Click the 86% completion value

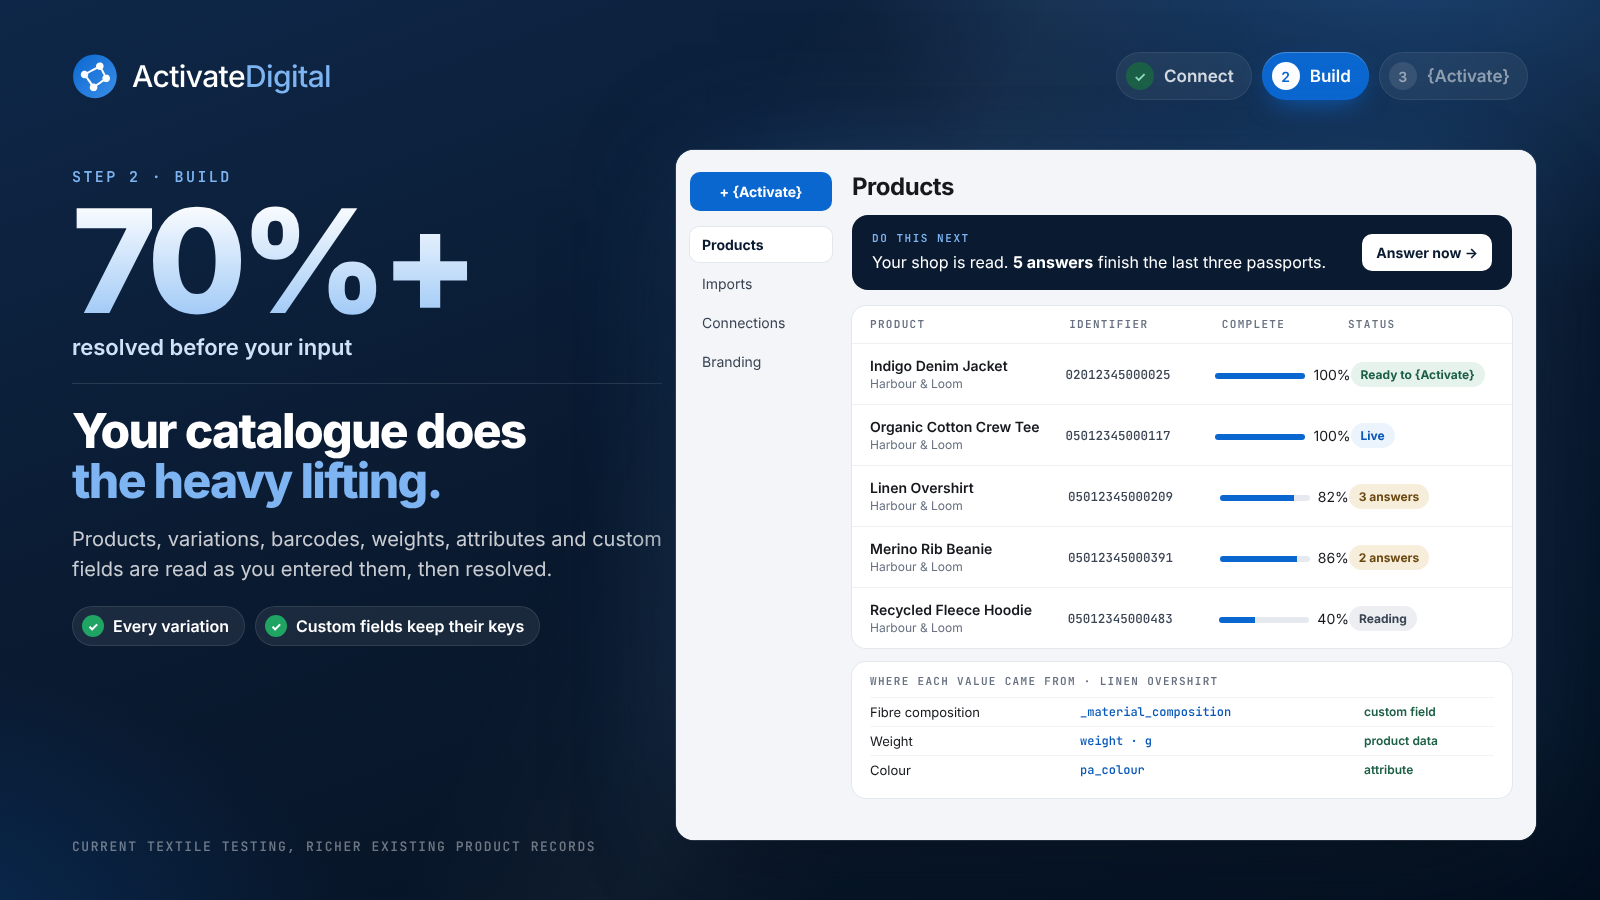click(1333, 558)
